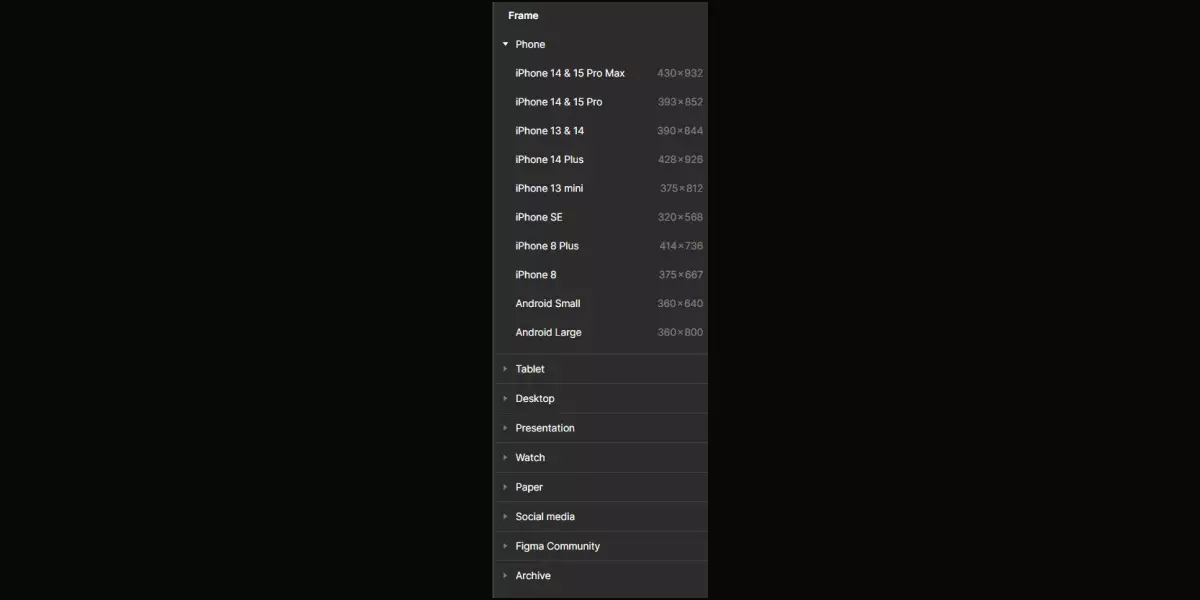Choose the iPhone 14 & 15 Pro frame

(x=600, y=102)
